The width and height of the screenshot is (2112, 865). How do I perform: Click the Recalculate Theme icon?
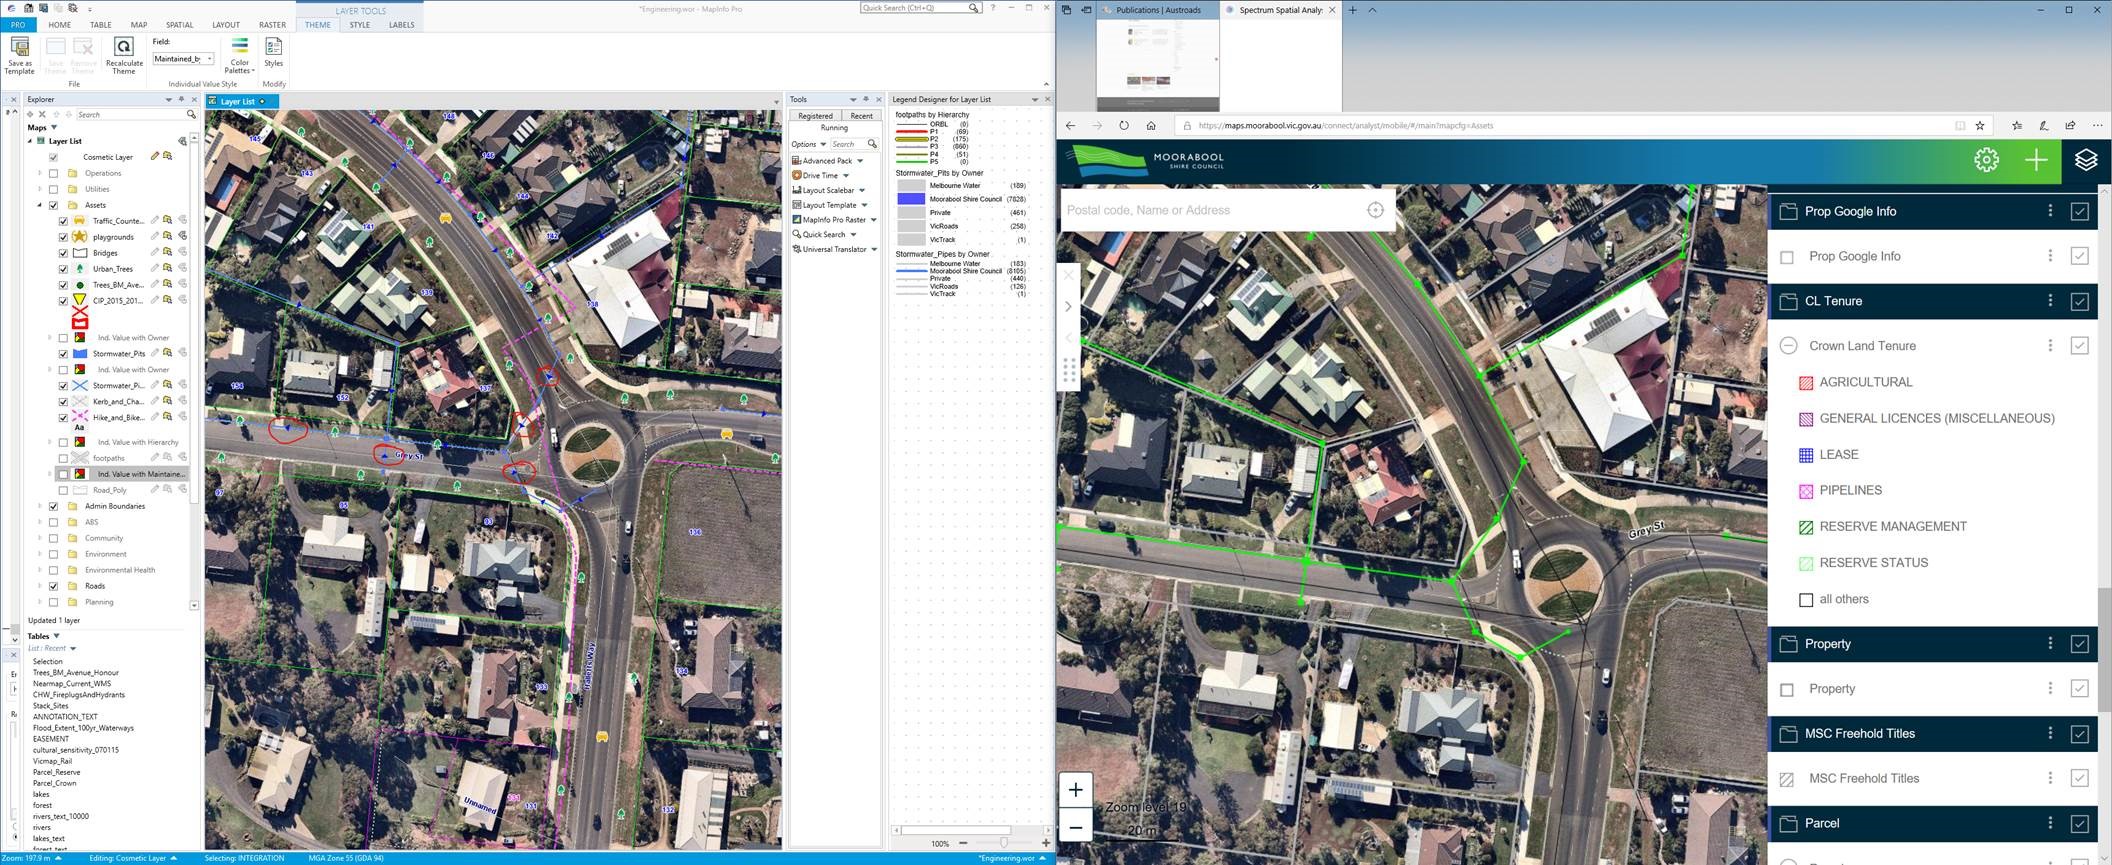(x=124, y=47)
